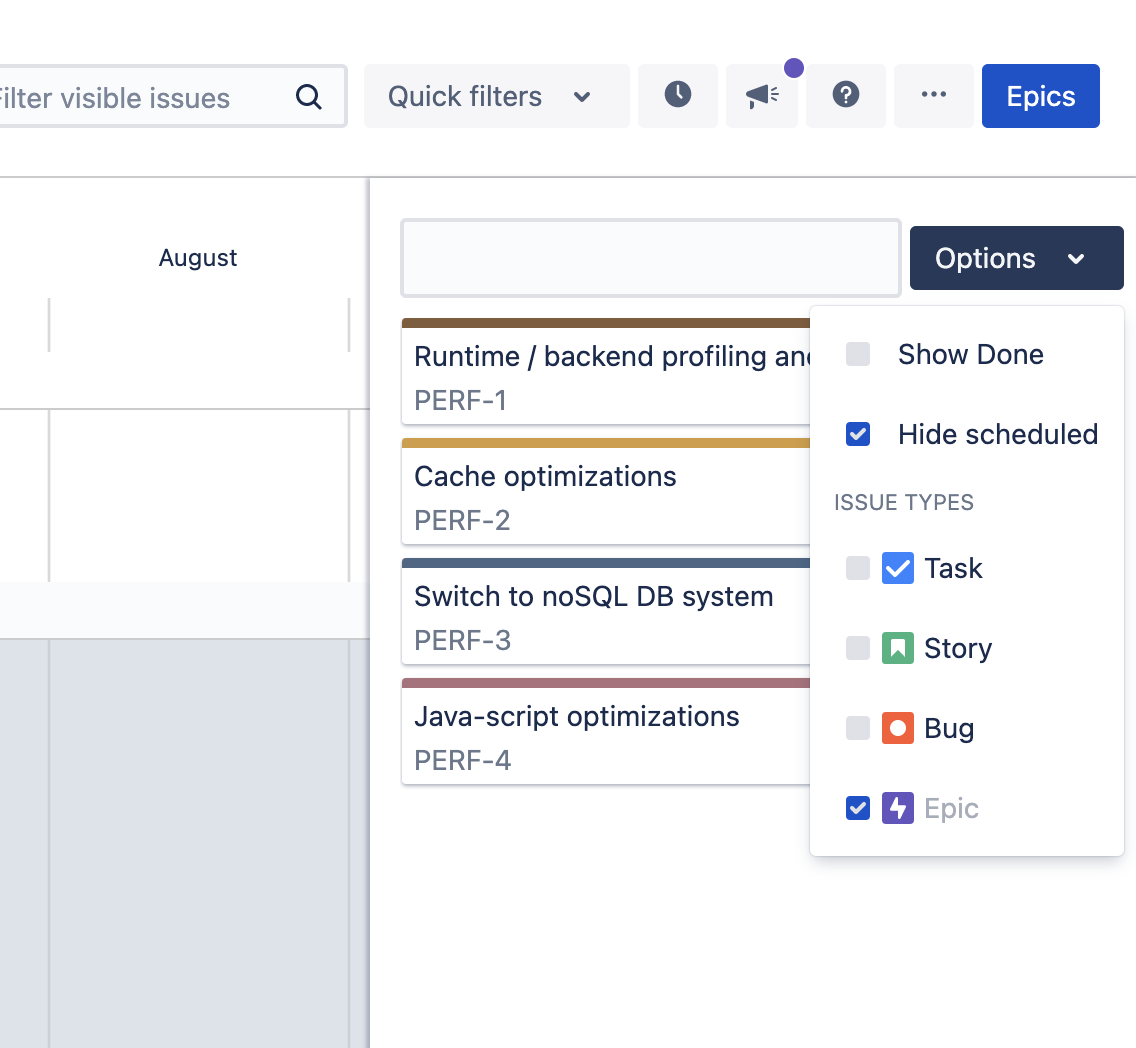
Task: Collapse the Options dropdown
Action: (1016, 258)
